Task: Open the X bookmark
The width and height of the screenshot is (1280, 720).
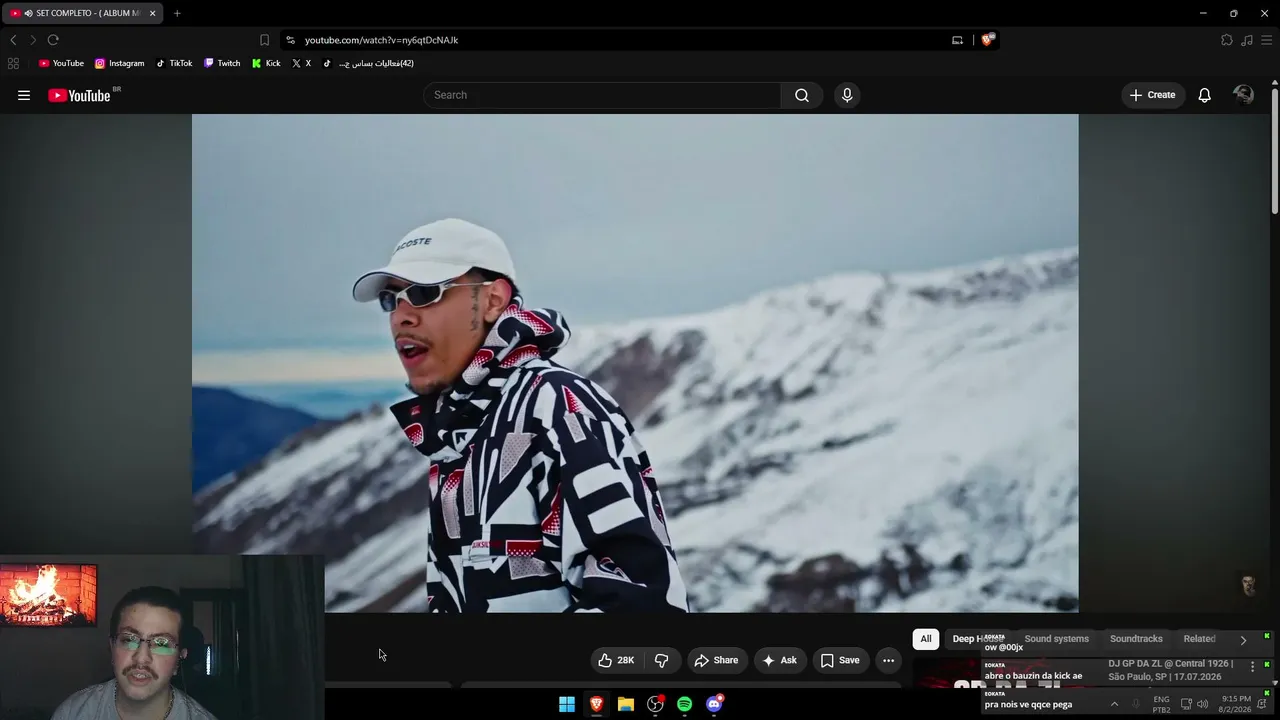Action: (x=301, y=63)
